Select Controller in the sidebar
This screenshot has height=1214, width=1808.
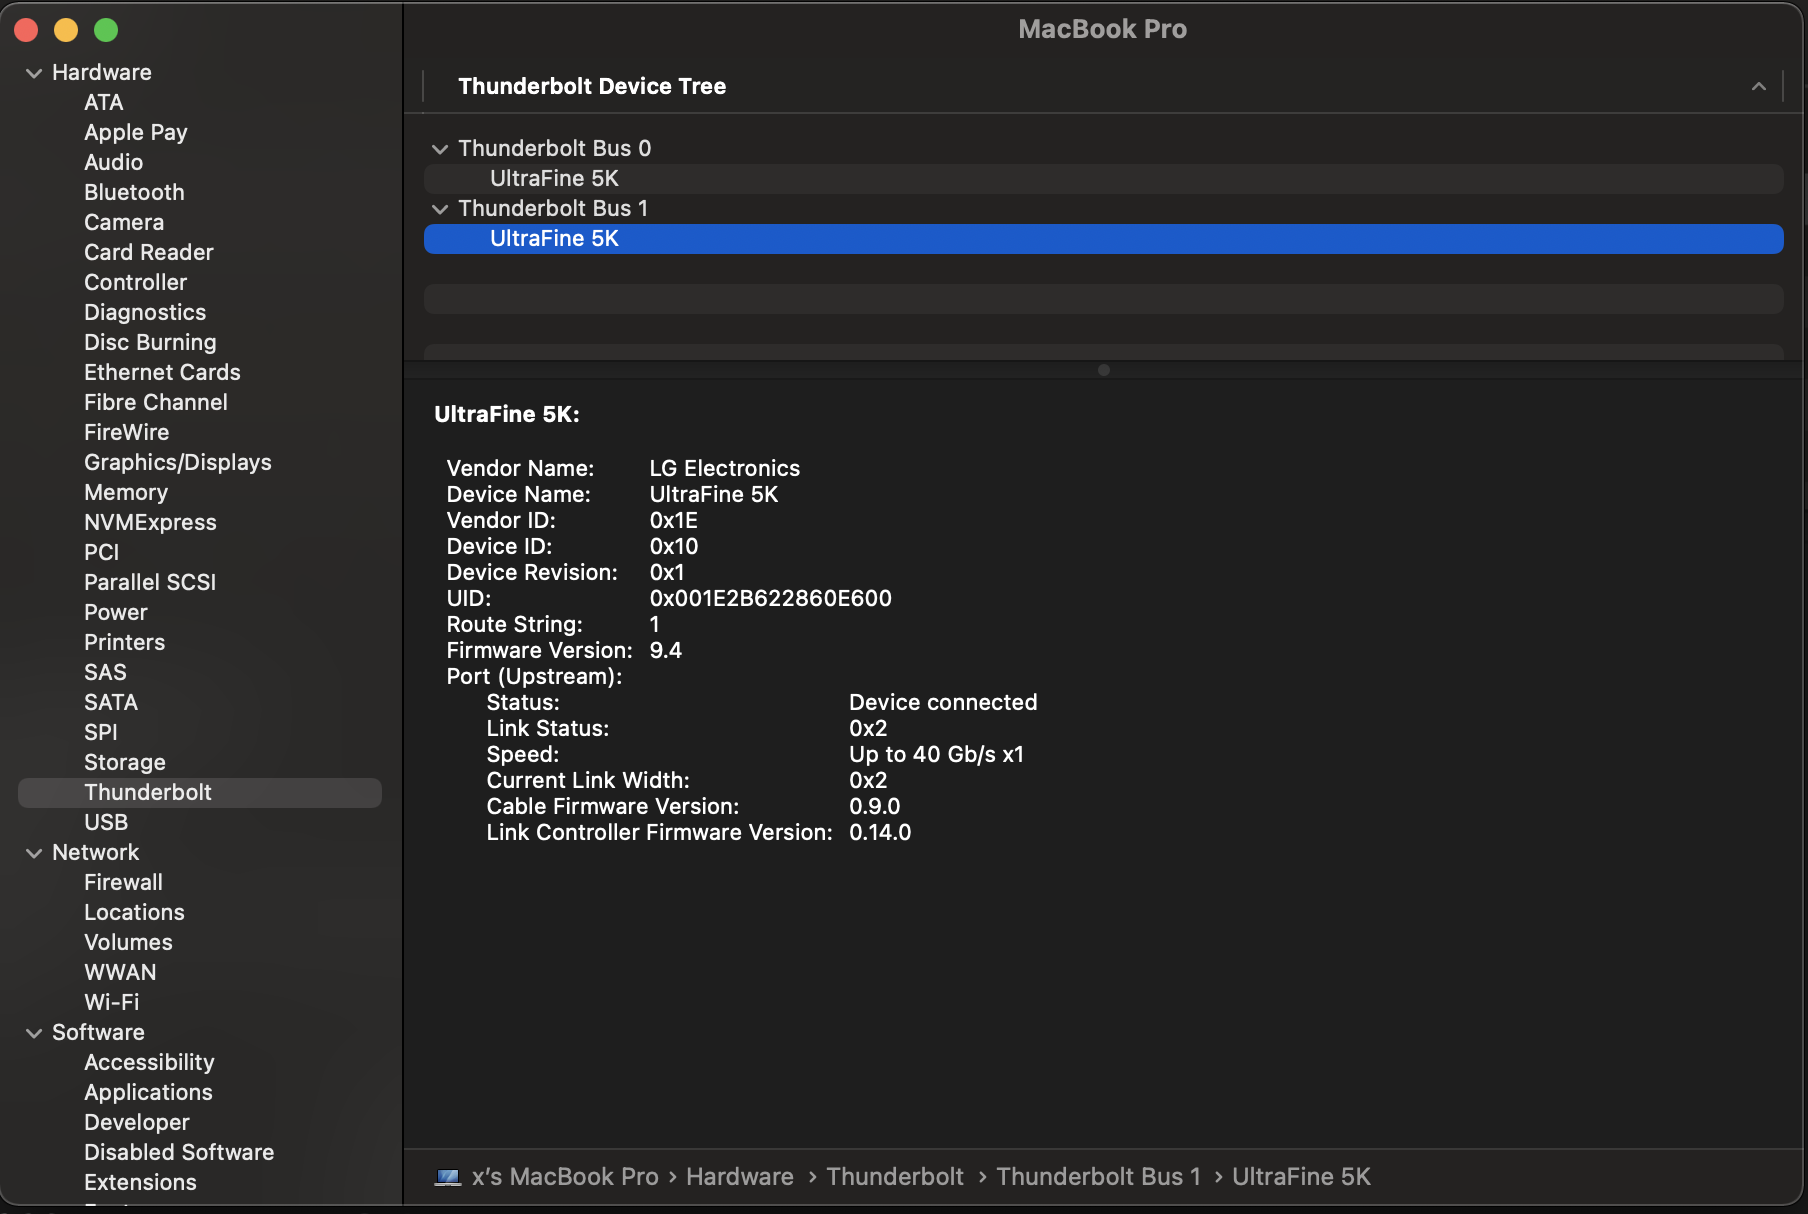click(x=135, y=283)
